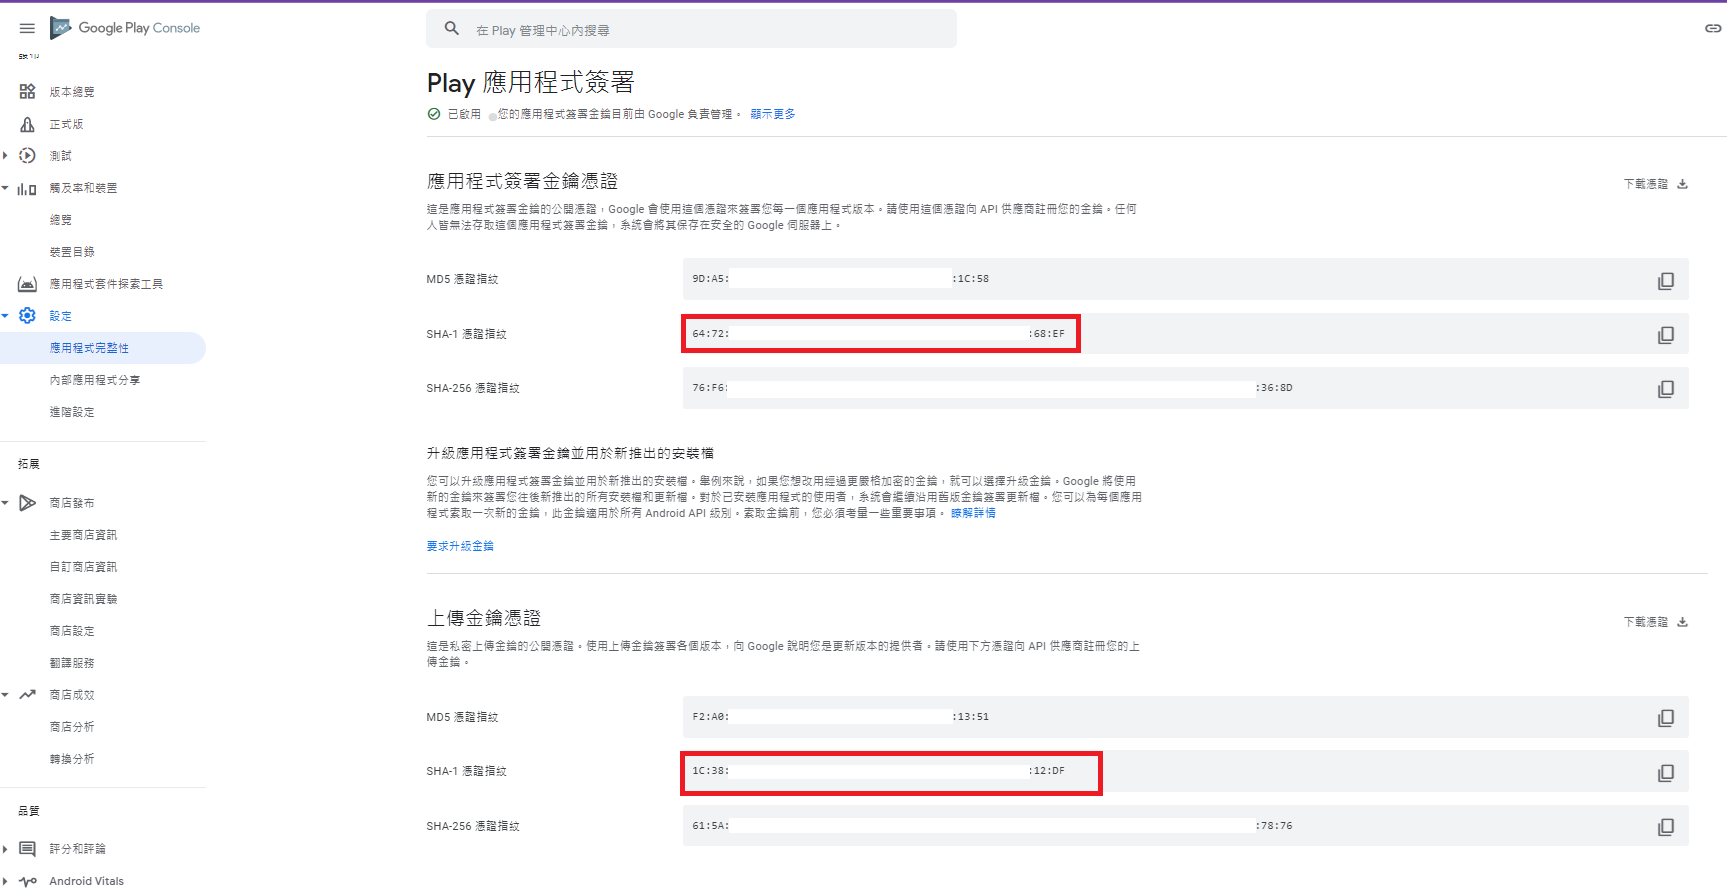1727x896 pixels.
Task: Copy the app signing SHA-256 fingerprint
Action: coord(1666,389)
